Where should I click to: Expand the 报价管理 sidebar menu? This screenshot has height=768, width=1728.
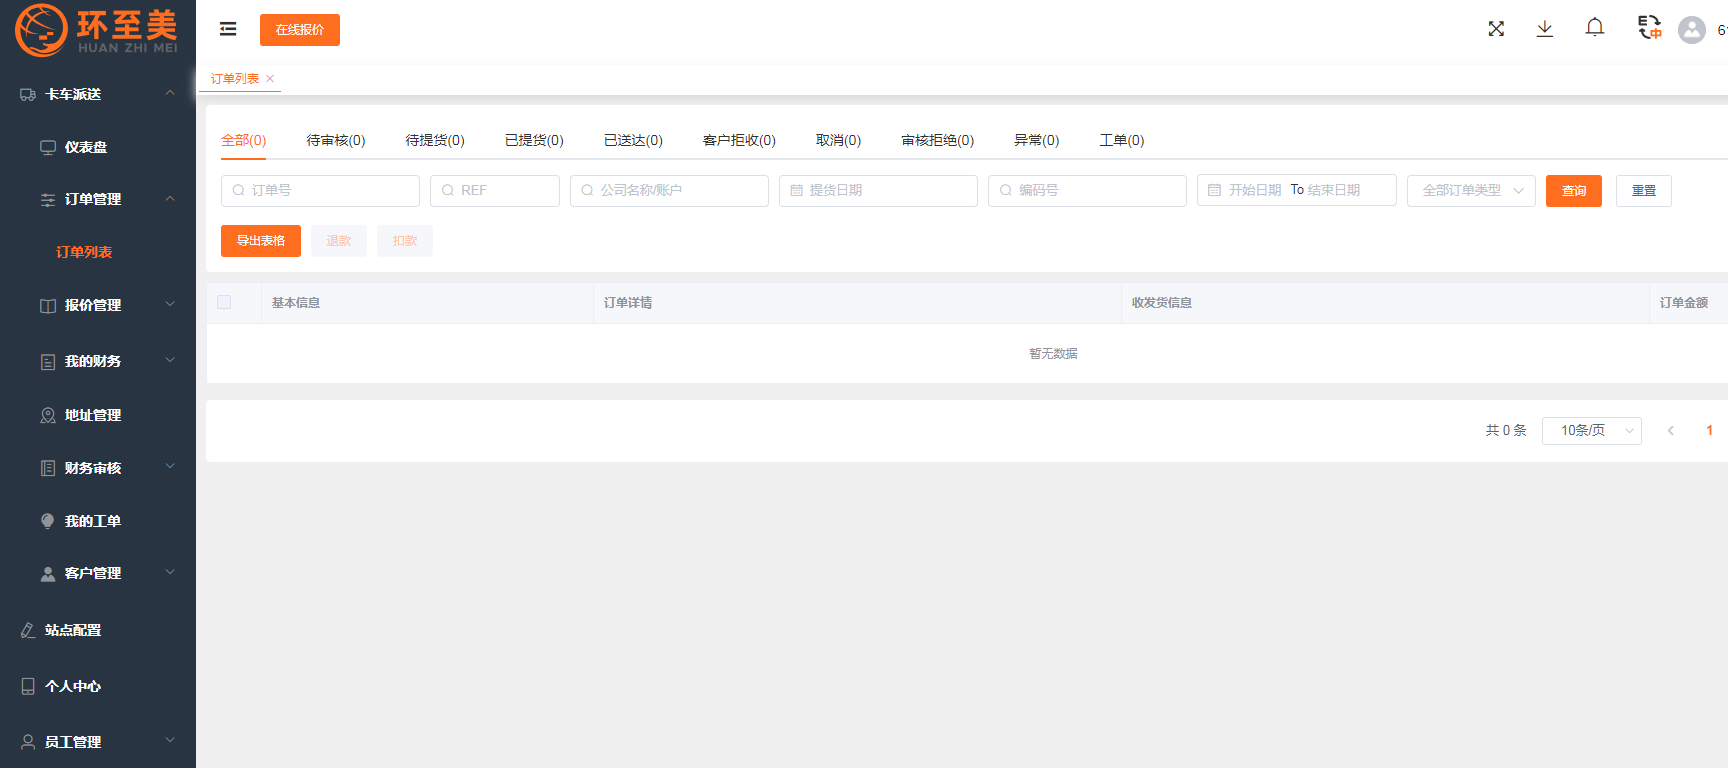point(92,305)
